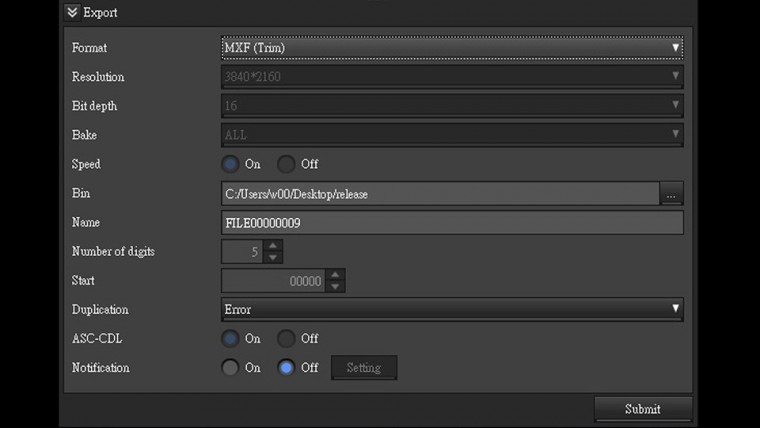Turn Speed Off

[x=287, y=164]
